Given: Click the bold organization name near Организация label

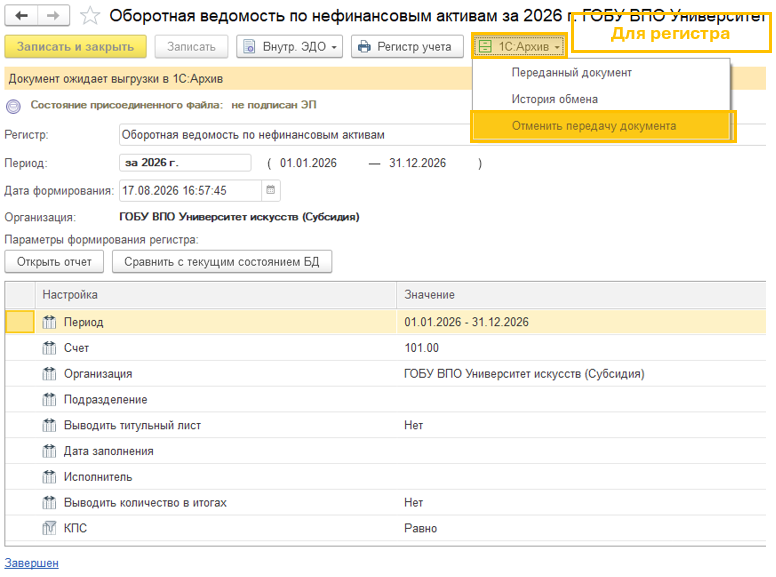Looking at the screenshot, I should click(x=239, y=217).
